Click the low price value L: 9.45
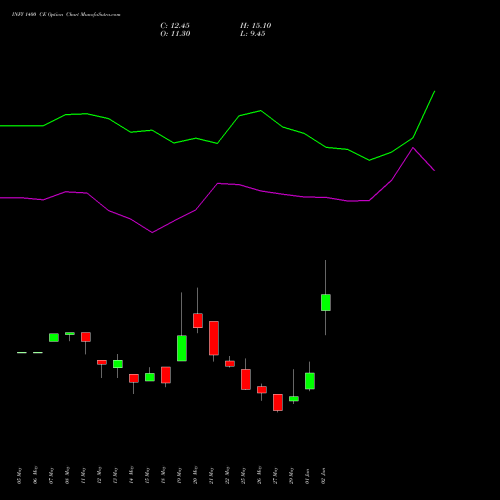Viewport: 500px width, 500px height. (x=253, y=34)
